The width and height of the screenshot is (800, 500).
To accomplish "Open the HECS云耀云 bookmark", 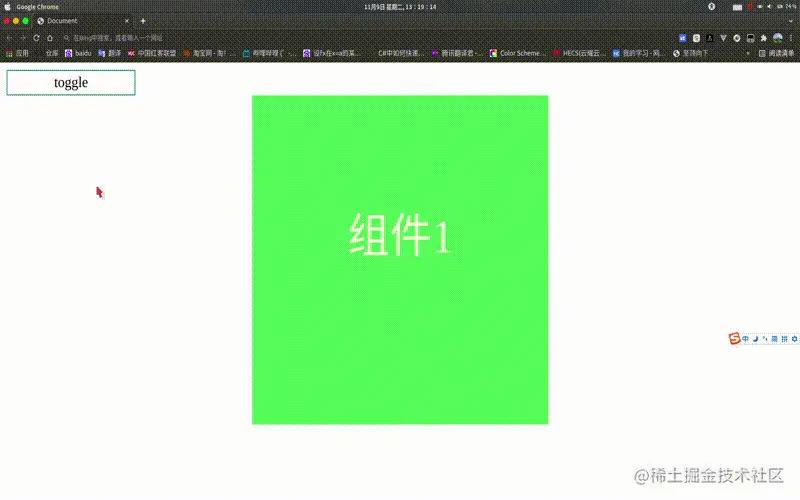I will pyautogui.click(x=580, y=53).
